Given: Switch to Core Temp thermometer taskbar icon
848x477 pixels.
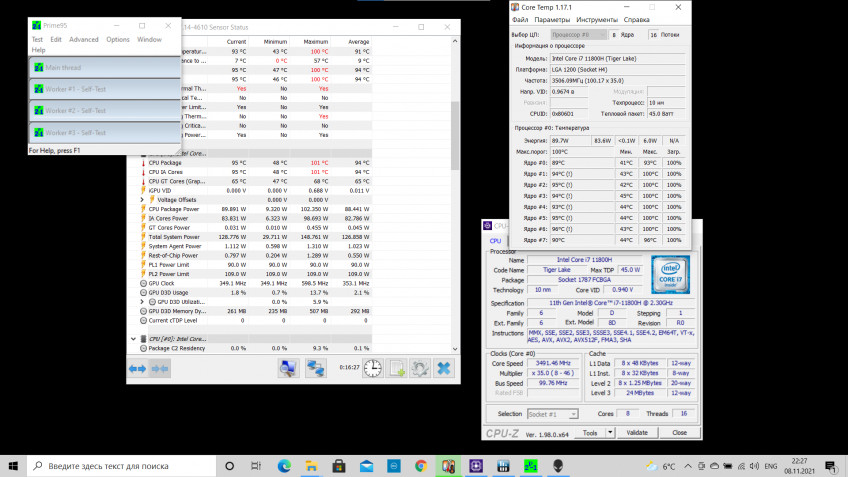Looking at the screenshot, I should pyautogui.click(x=448, y=466).
